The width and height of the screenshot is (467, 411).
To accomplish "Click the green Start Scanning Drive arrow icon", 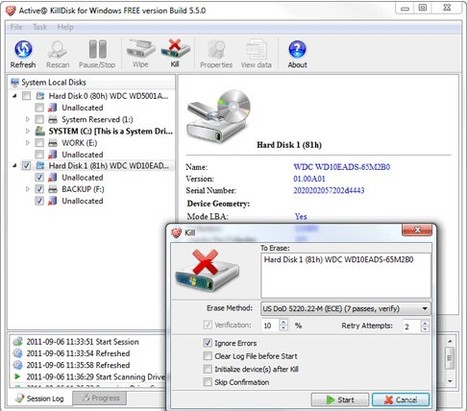I will (17, 377).
